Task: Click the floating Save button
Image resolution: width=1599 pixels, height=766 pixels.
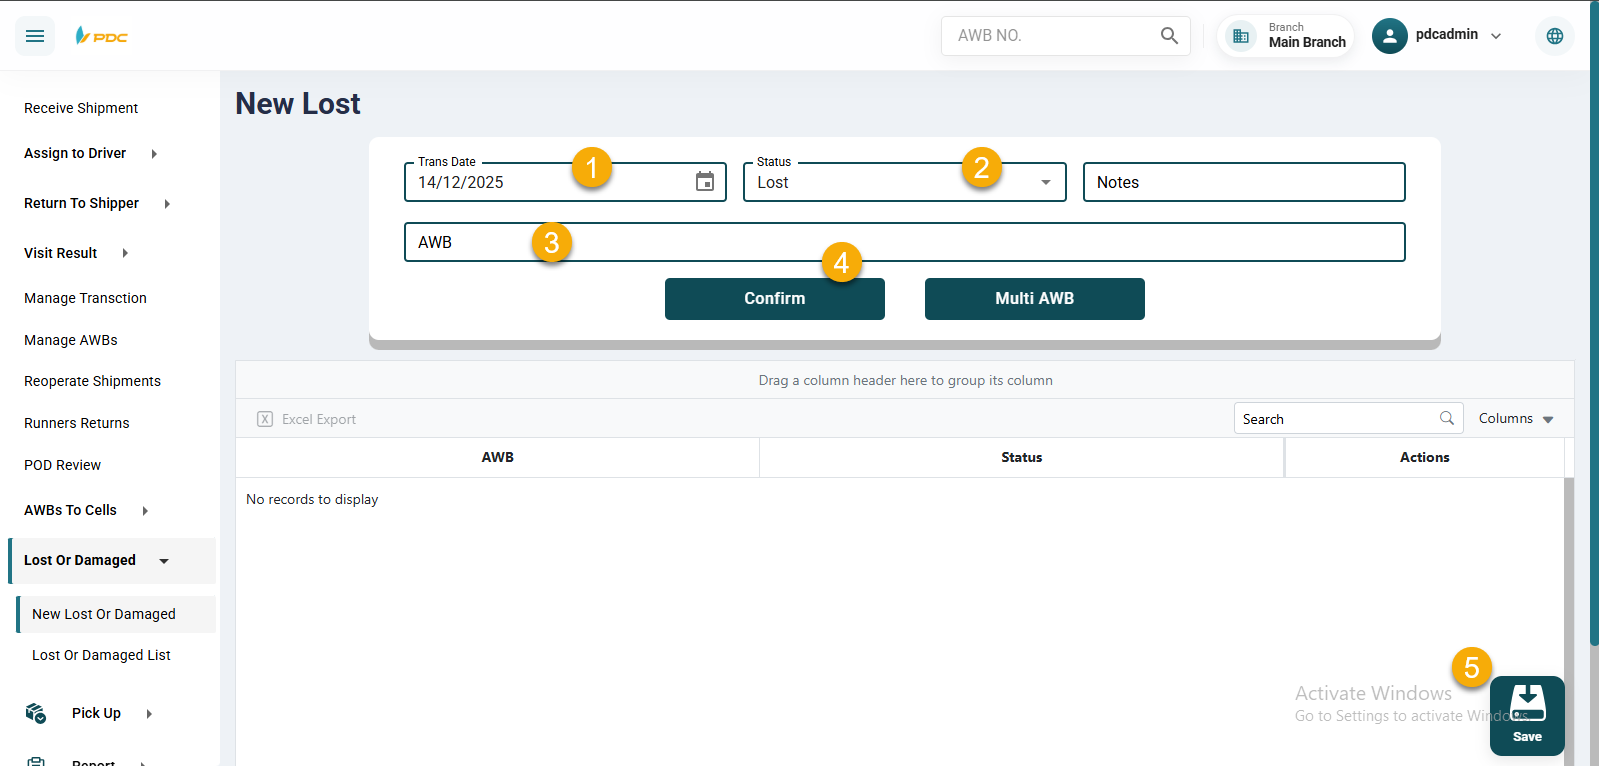Action: point(1527,716)
